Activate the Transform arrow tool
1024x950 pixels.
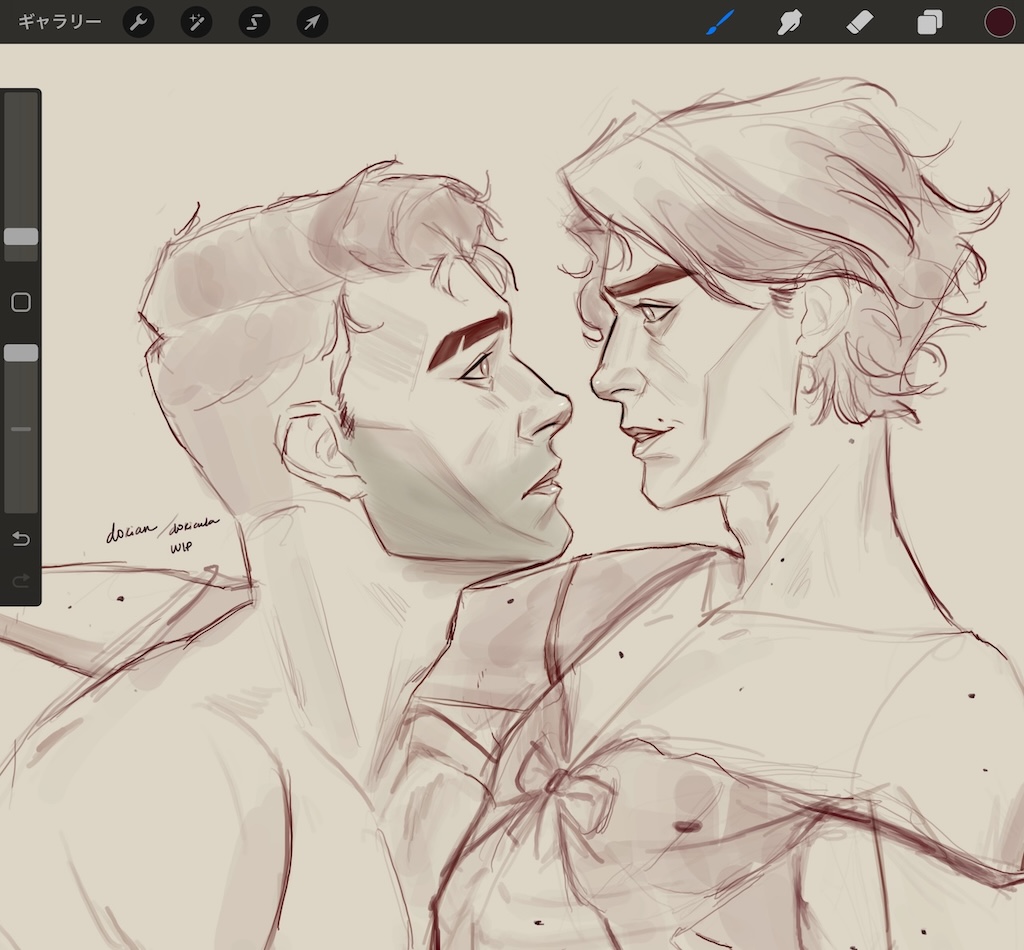(x=312, y=22)
